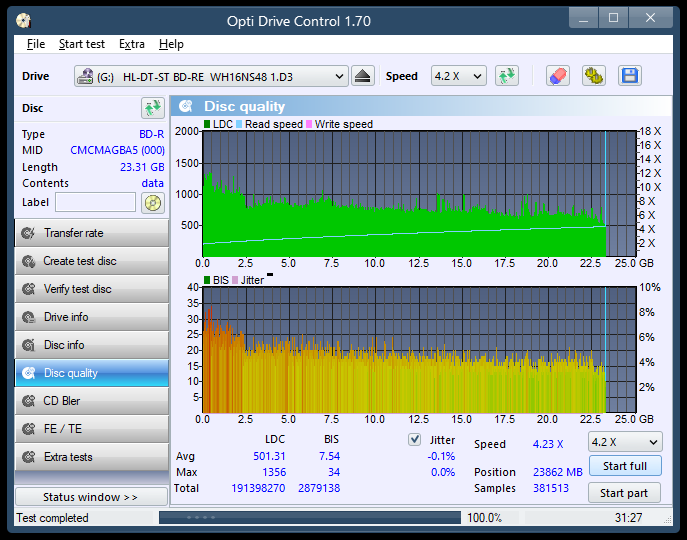687x540 pixels.
Task: Click the Disc quality header disc icon
Action: click(186, 106)
